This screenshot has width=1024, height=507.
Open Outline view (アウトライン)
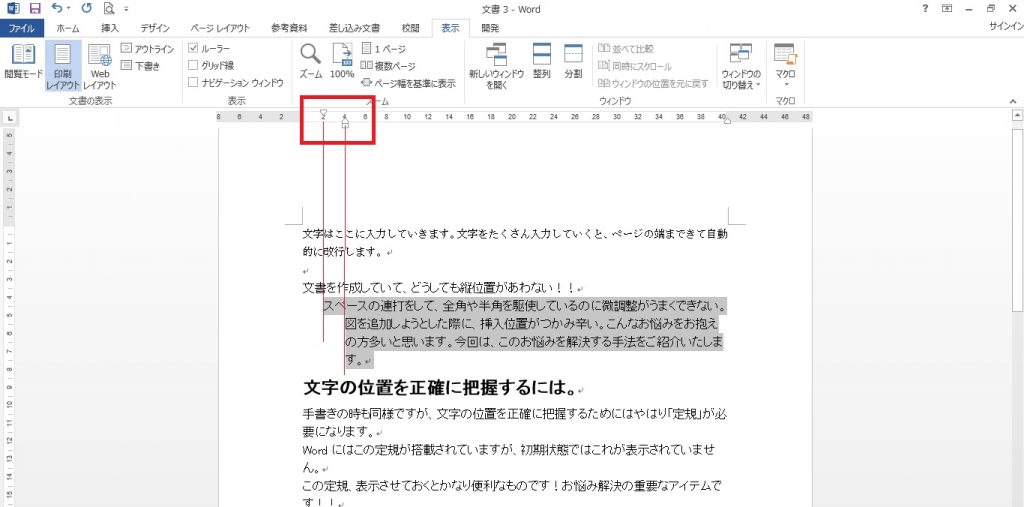pyautogui.click(x=148, y=49)
